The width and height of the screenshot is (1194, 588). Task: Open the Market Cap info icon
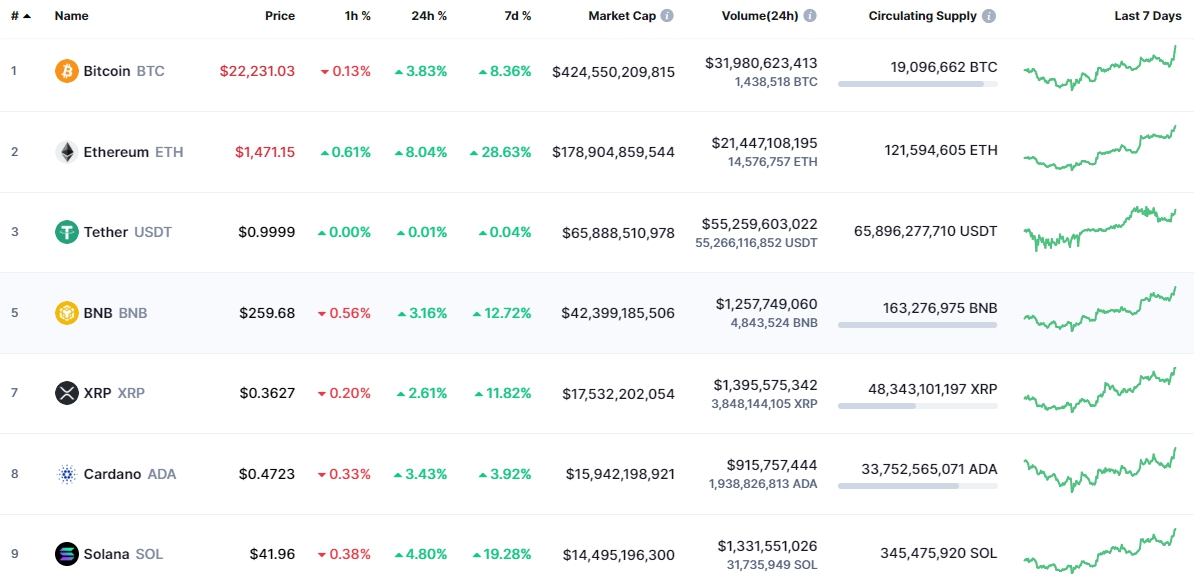[667, 16]
